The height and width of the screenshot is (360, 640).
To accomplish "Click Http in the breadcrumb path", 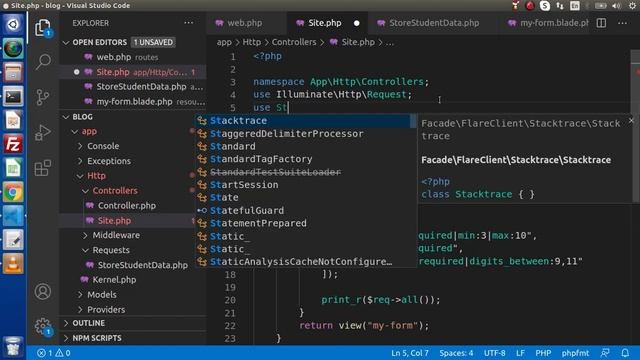I will [251, 42].
